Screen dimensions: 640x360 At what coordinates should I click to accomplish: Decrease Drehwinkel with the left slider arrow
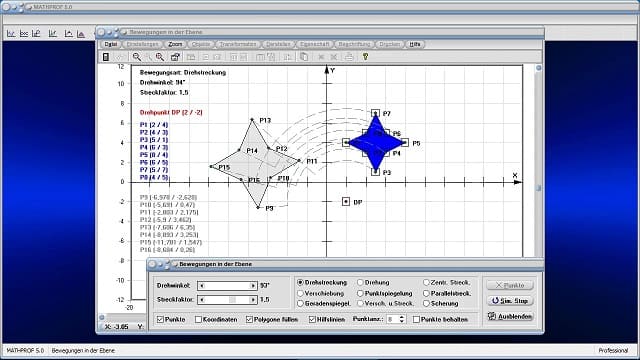pyautogui.click(x=202, y=286)
